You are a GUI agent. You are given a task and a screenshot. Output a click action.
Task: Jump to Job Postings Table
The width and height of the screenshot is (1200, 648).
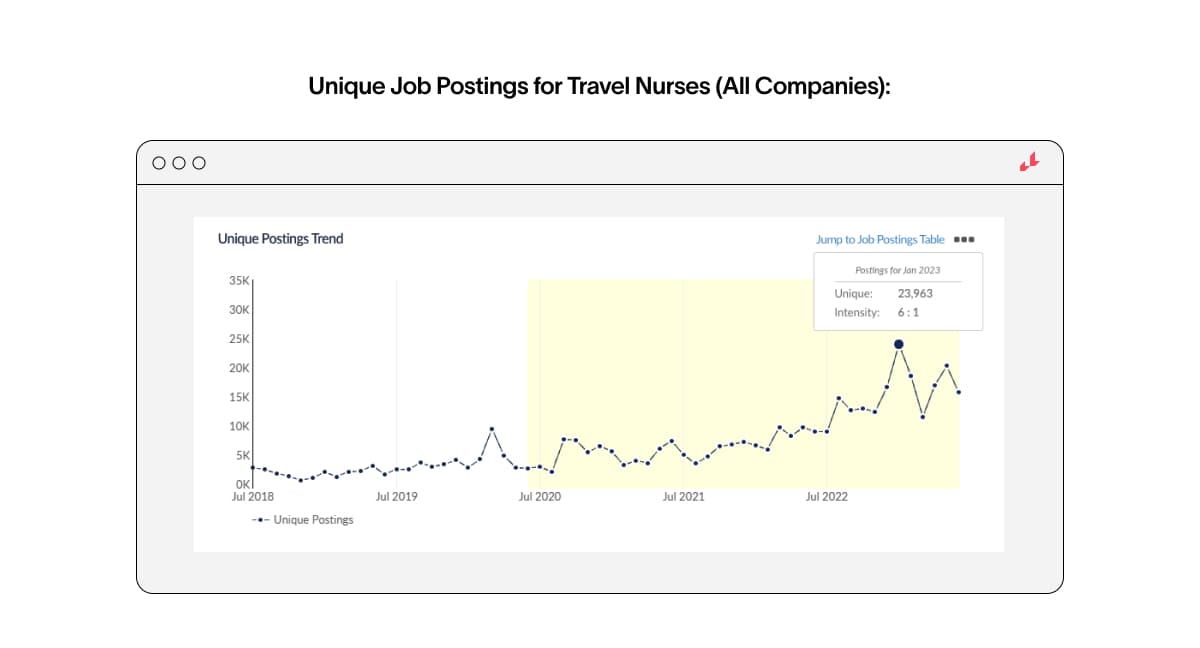pyautogui.click(x=880, y=240)
